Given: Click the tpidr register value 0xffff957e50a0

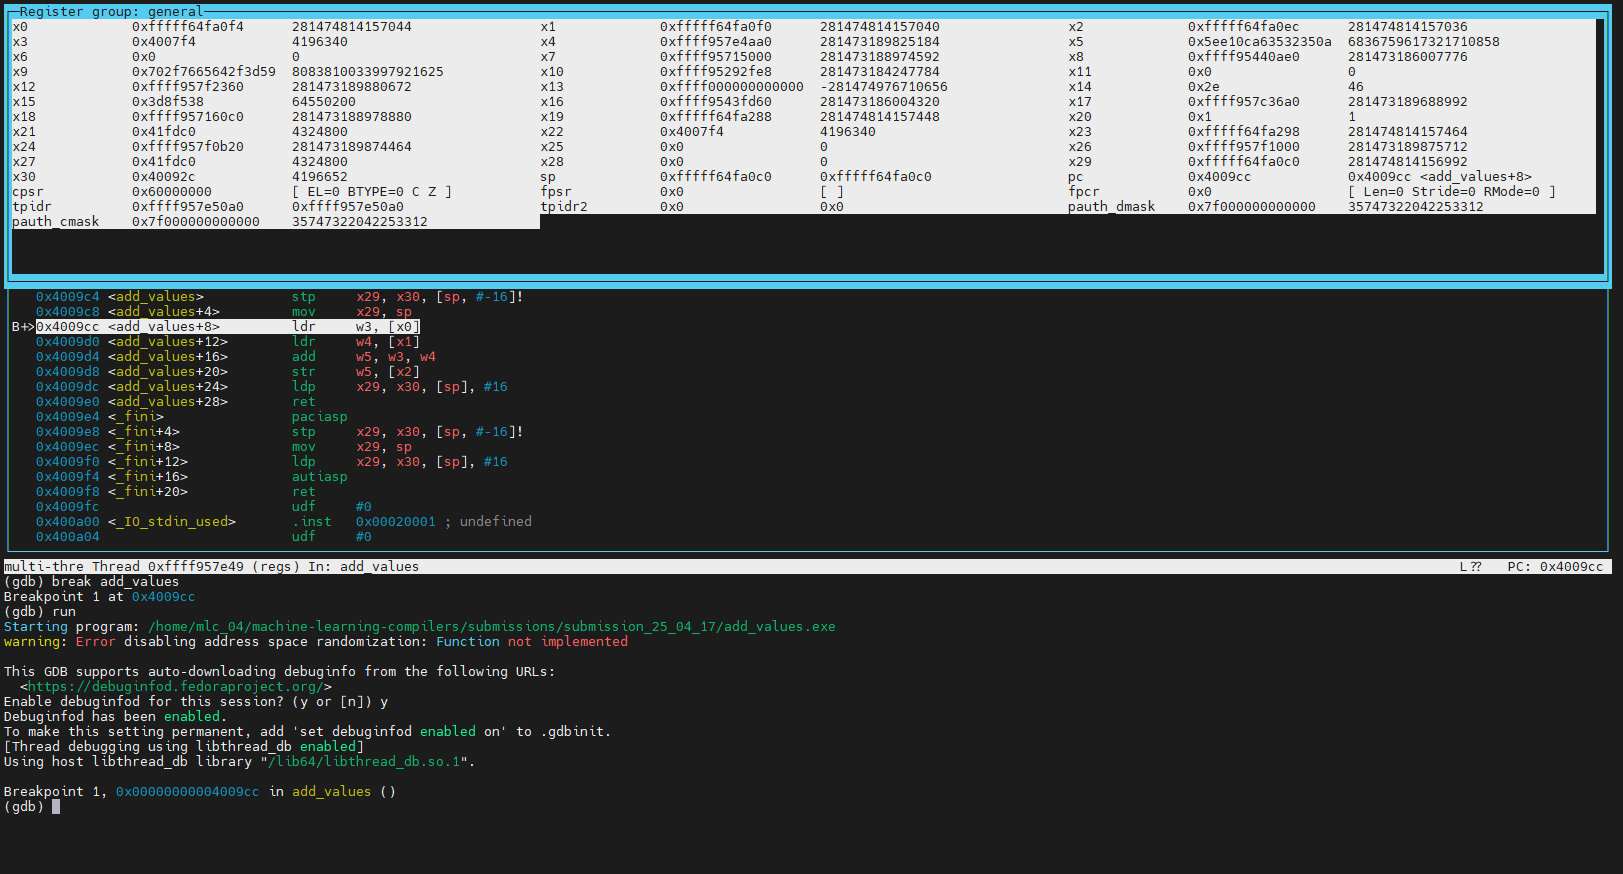Looking at the screenshot, I should coord(188,207).
